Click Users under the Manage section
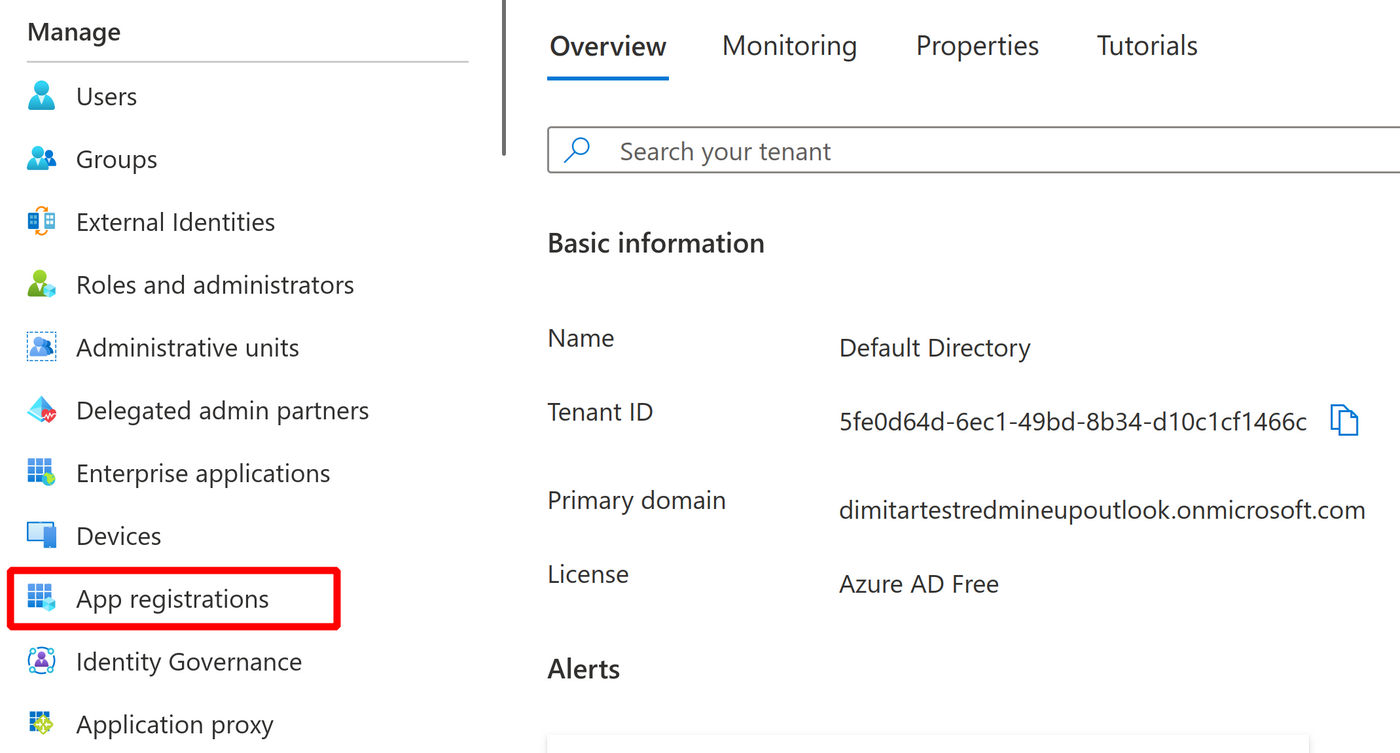This screenshot has height=753, width=1400. [x=106, y=96]
